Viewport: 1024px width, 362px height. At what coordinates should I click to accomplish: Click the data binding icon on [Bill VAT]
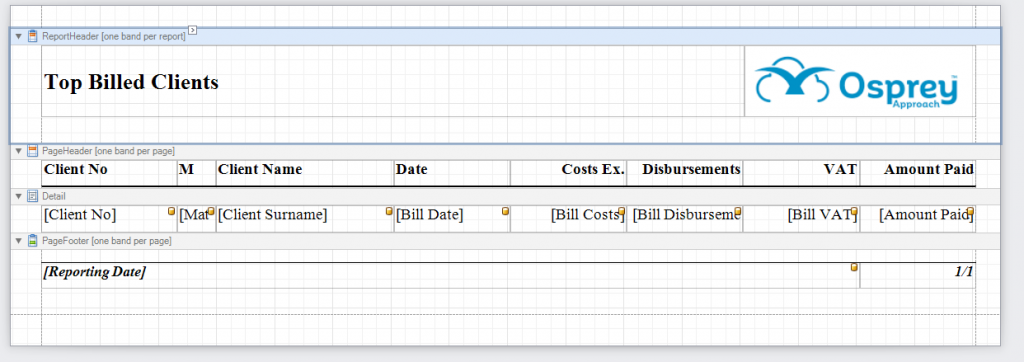854,211
